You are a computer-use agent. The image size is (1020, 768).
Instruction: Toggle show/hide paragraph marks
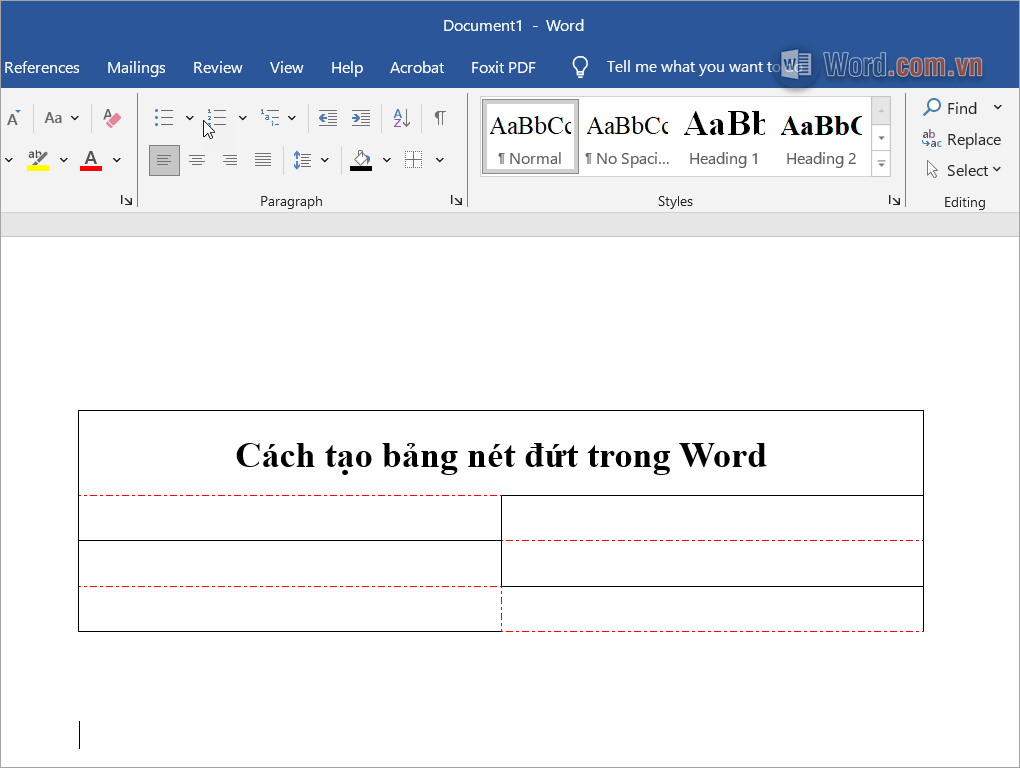440,118
